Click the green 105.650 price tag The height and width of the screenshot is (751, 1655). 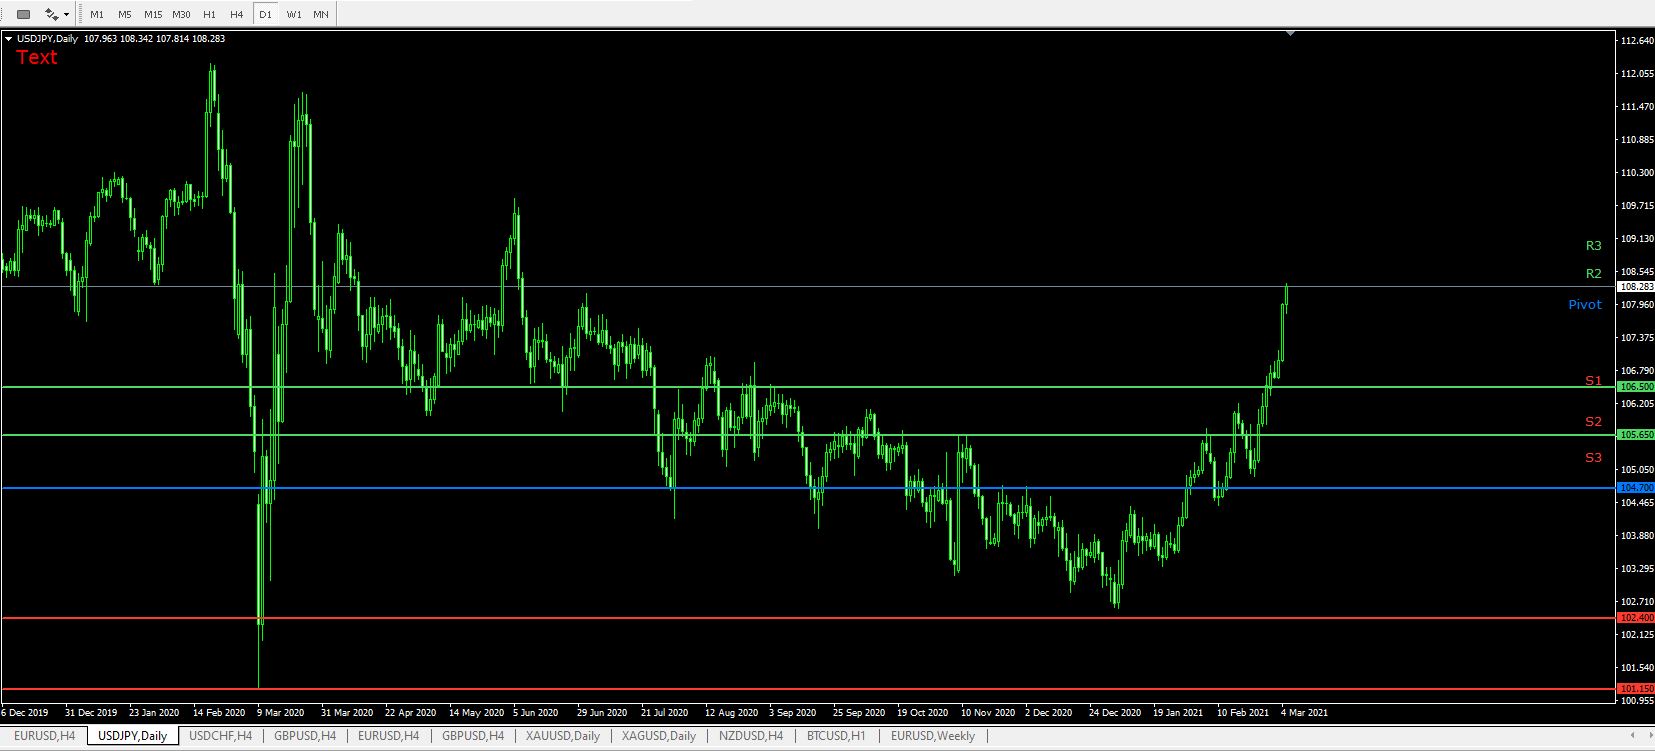click(x=1636, y=435)
